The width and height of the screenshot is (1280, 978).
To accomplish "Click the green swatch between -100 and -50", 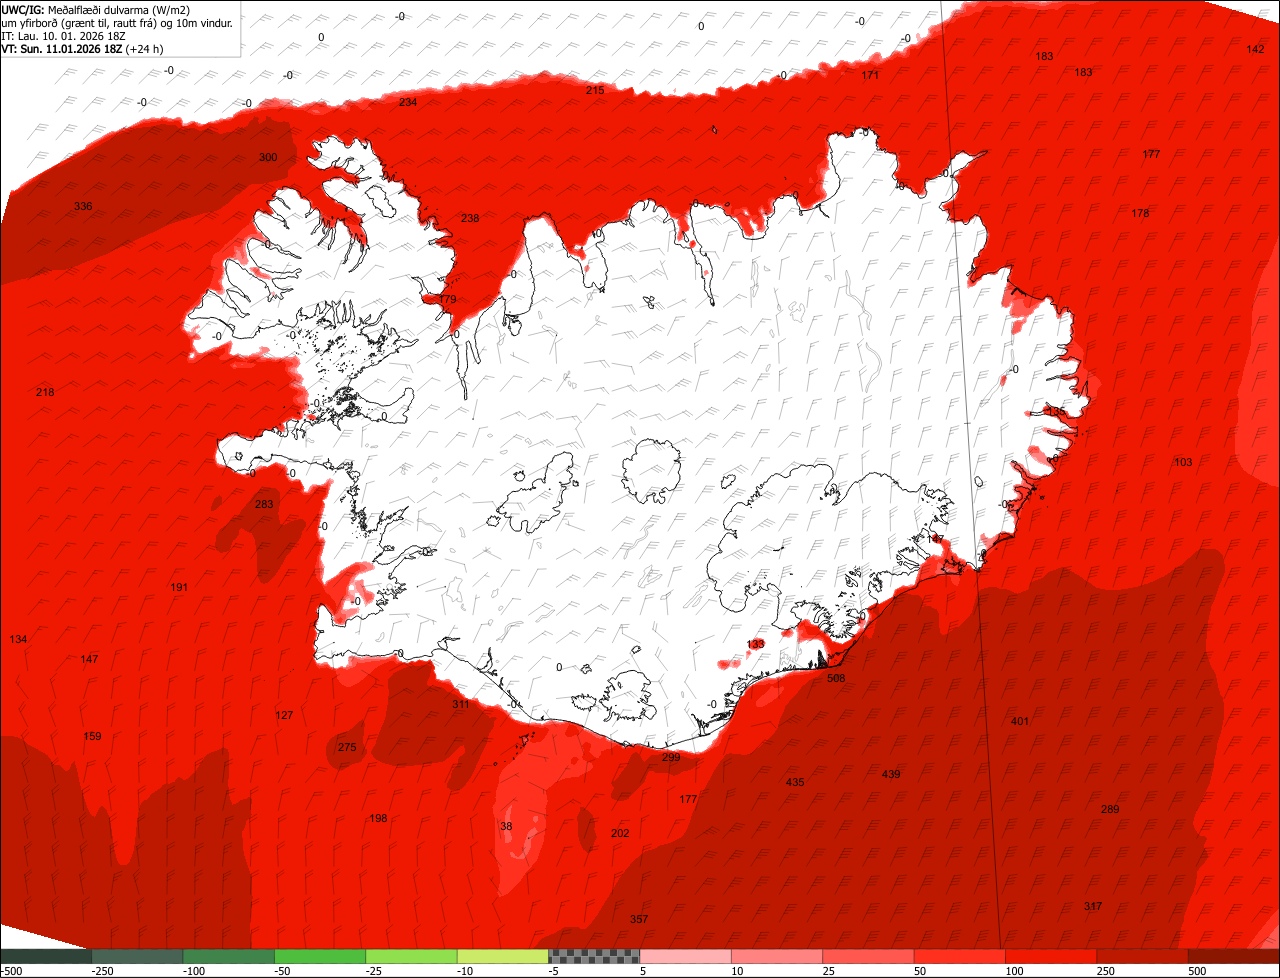I will click(x=229, y=956).
